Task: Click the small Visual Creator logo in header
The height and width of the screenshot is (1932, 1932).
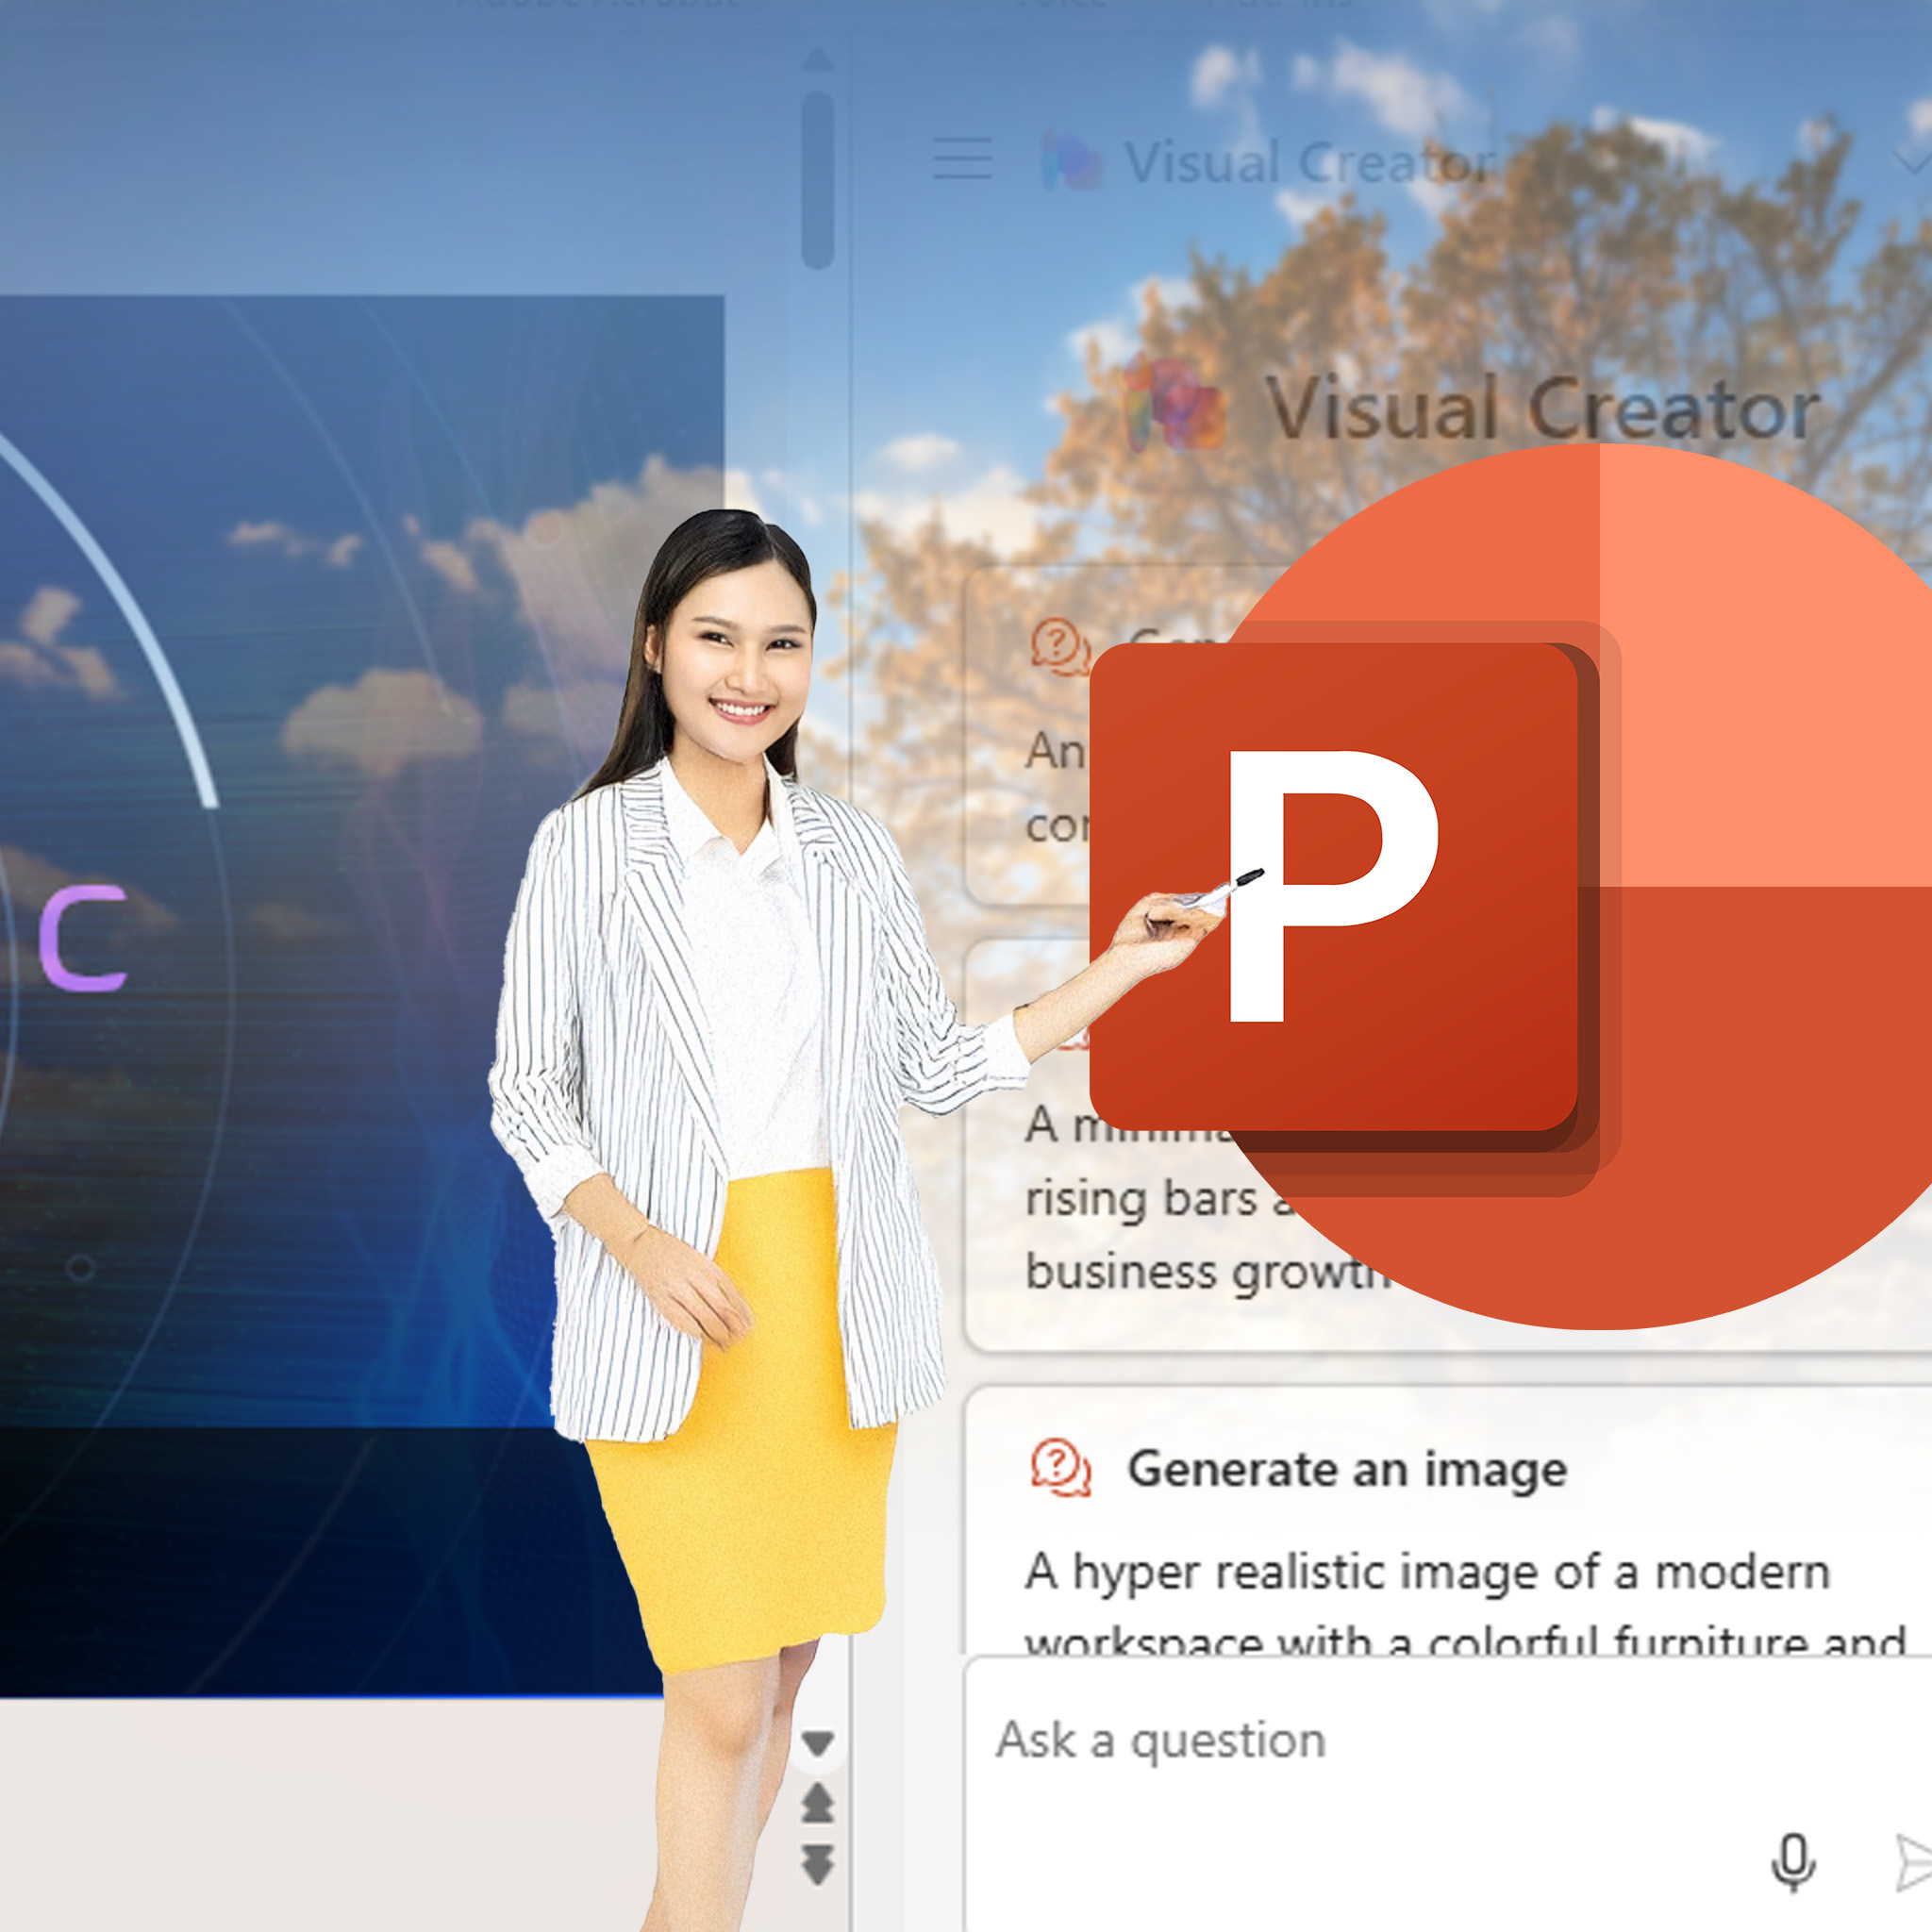Action: 1071,160
